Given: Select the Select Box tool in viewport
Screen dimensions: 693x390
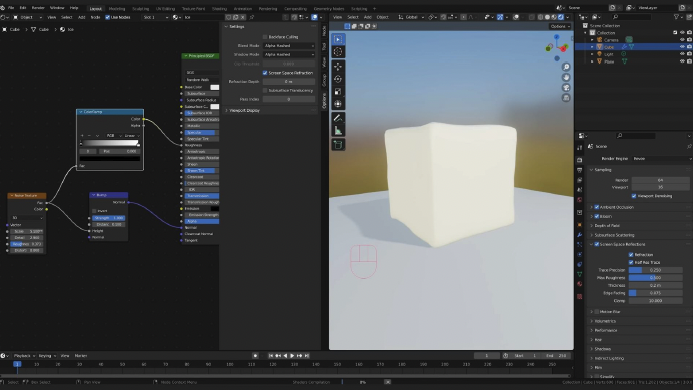Looking at the screenshot, I should tap(338, 39).
